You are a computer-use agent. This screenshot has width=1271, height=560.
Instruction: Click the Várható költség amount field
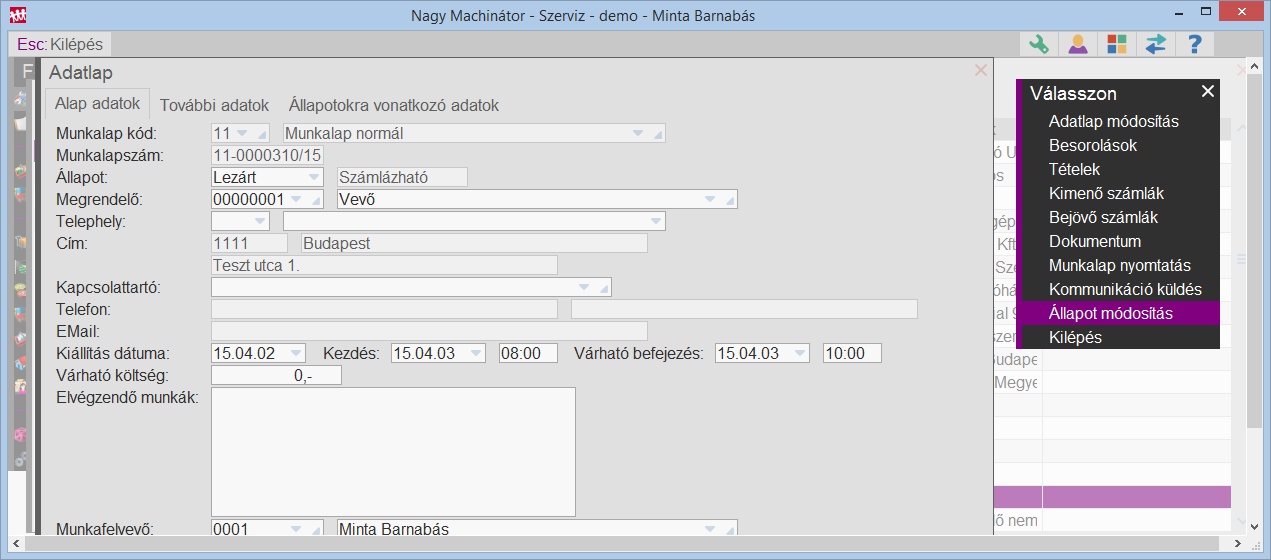click(x=276, y=375)
